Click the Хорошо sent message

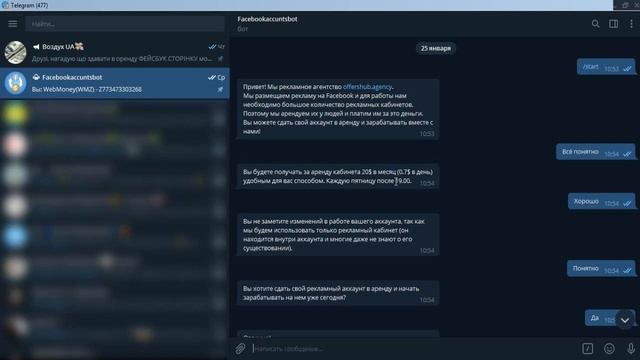tap(602, 202)
